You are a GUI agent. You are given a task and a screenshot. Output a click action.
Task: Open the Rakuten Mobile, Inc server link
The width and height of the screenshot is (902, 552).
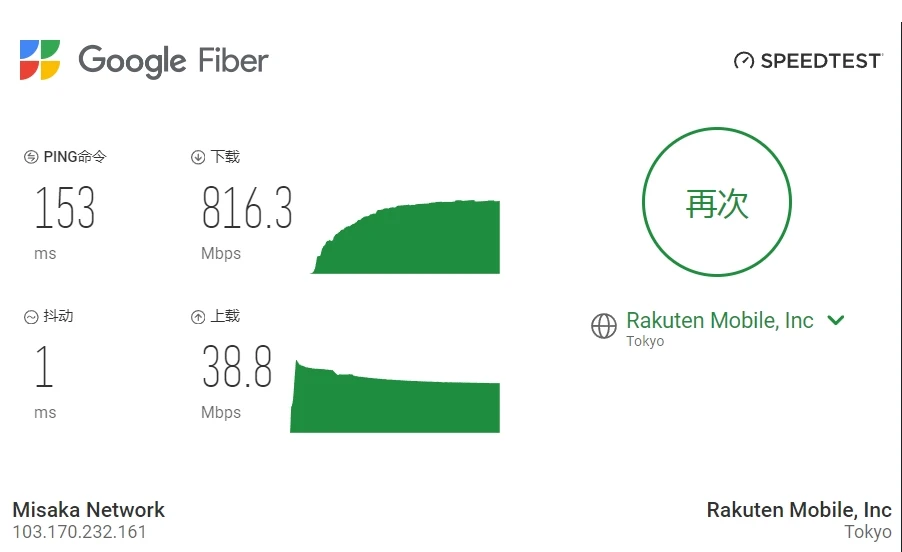[720, 320]
